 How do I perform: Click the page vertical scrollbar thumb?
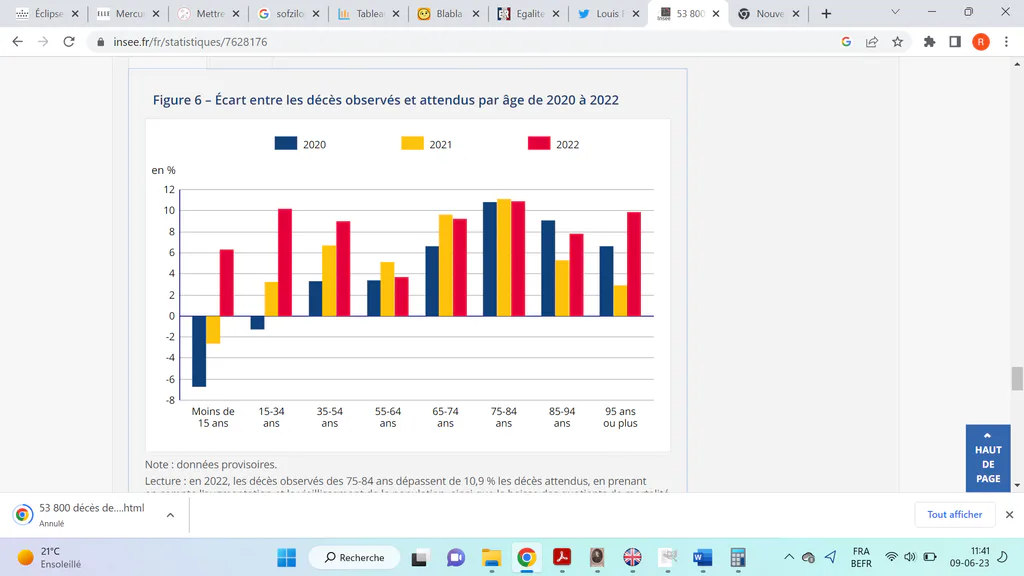click(x=1017, y=378)
